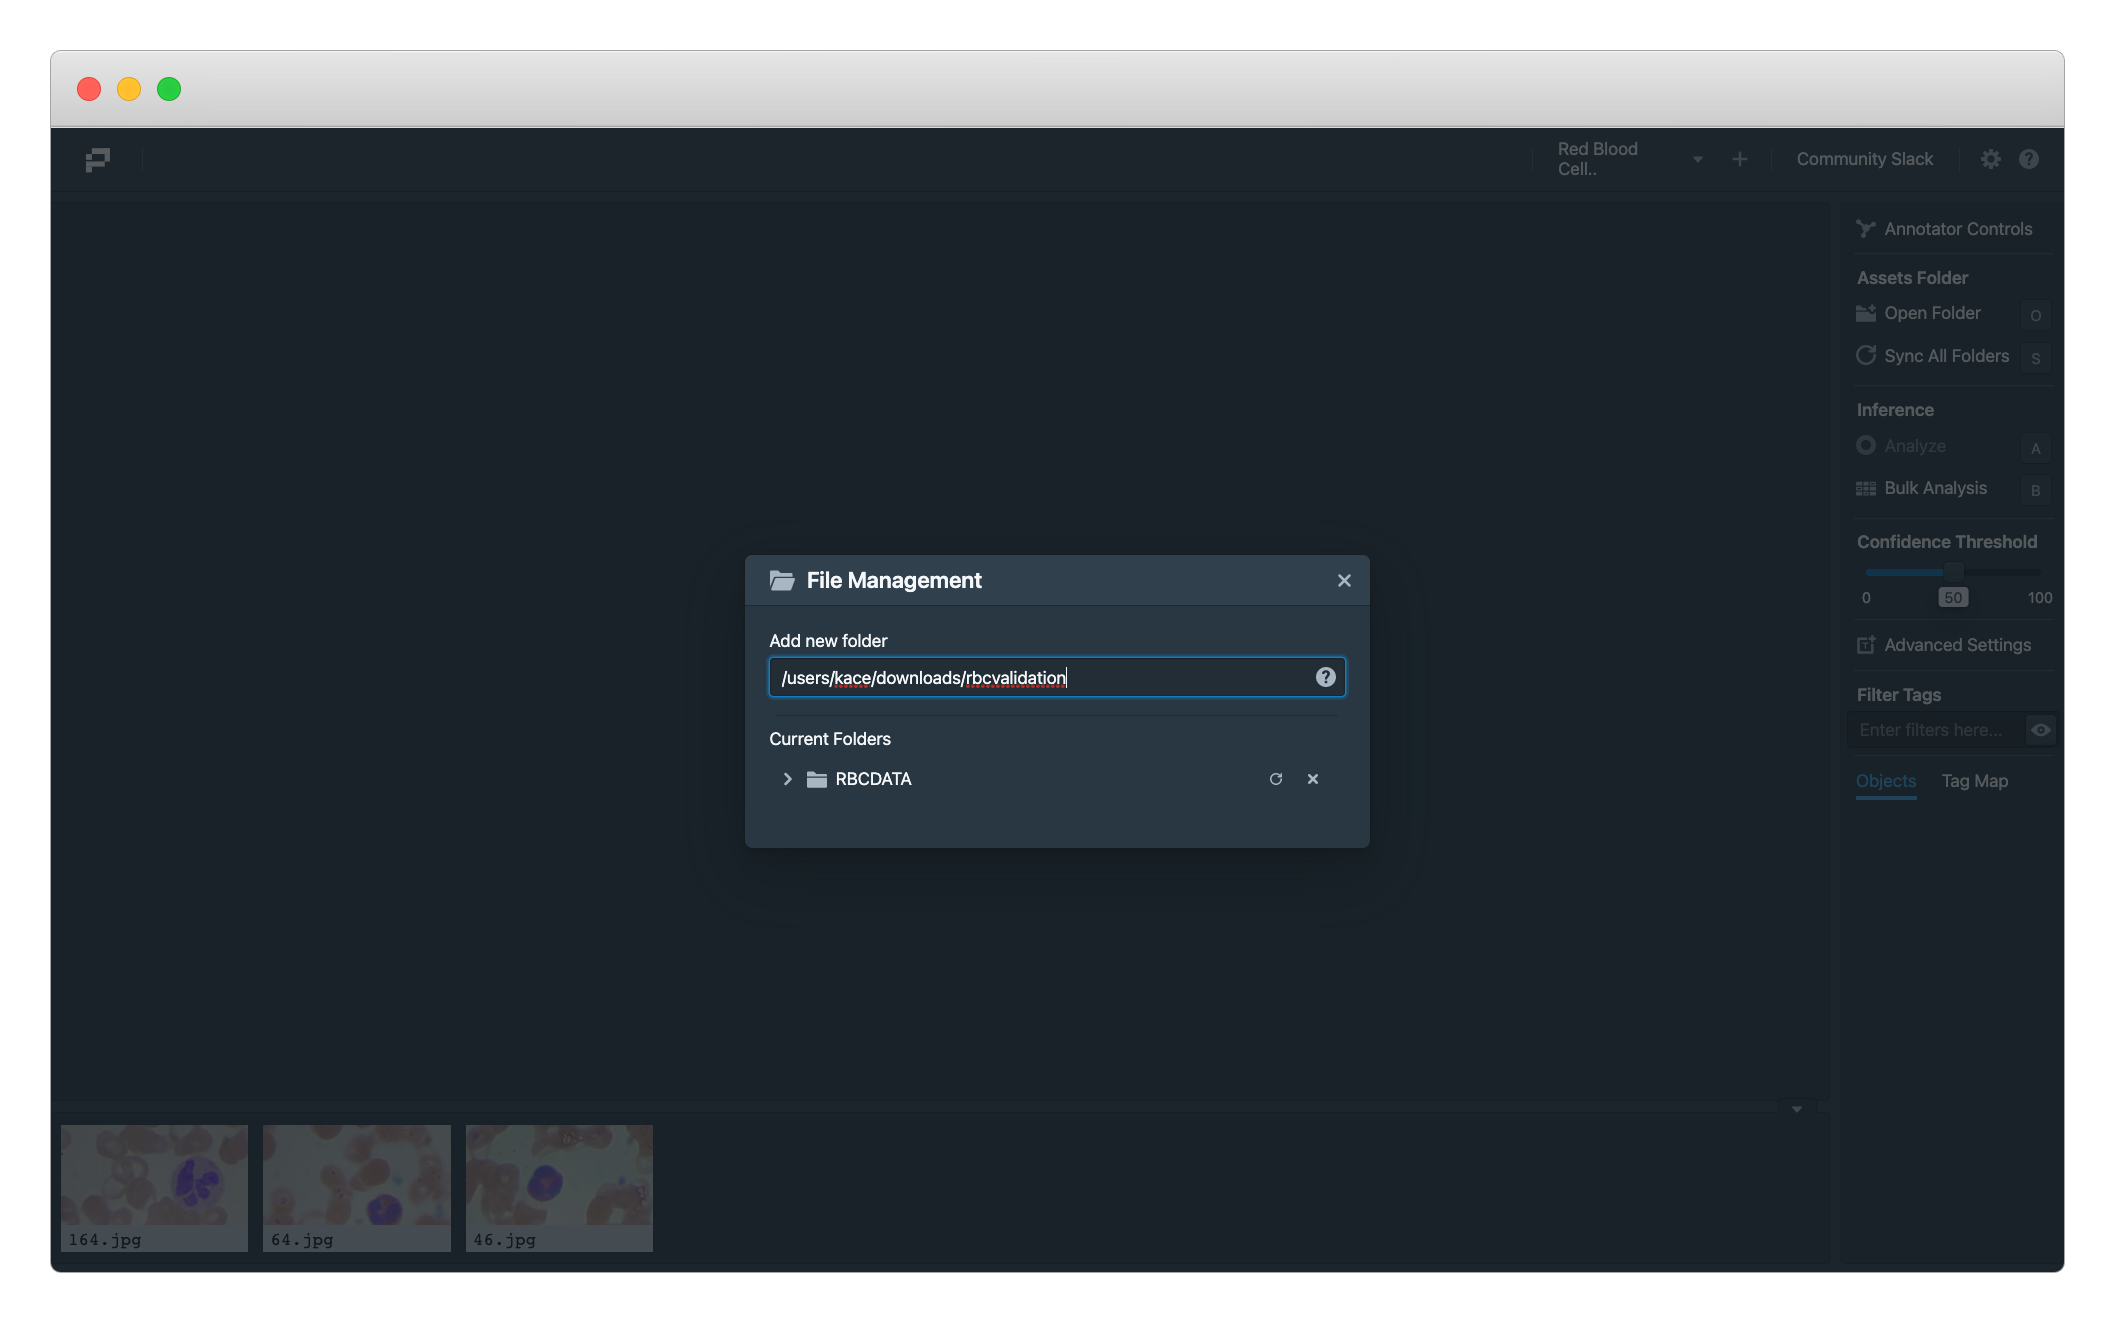Click the Sync All Folders button
Viewport: 2115px width, 1323px height.
(1932, 356)
